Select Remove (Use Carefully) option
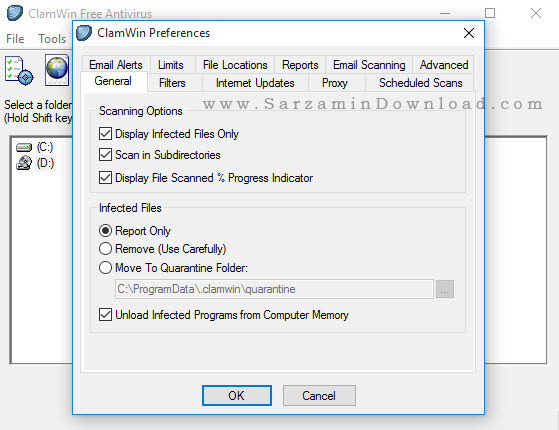559x430 pixels. [105, 249]
